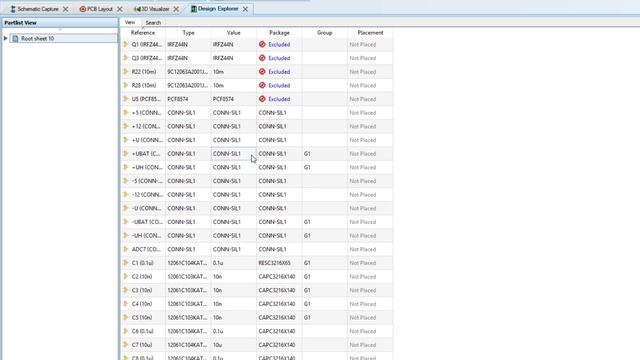
Task: Click the component icon for ADC7 row
Action: click(x=126, y=249)
